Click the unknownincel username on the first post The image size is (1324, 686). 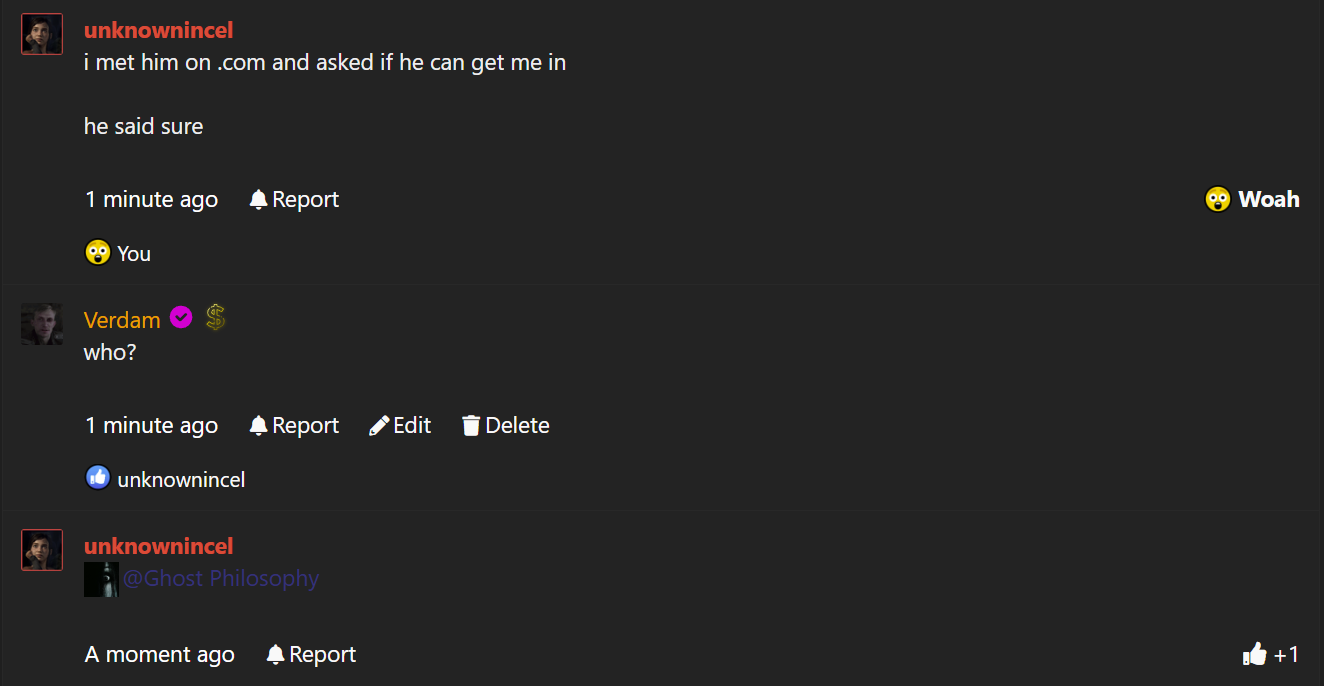158,31
